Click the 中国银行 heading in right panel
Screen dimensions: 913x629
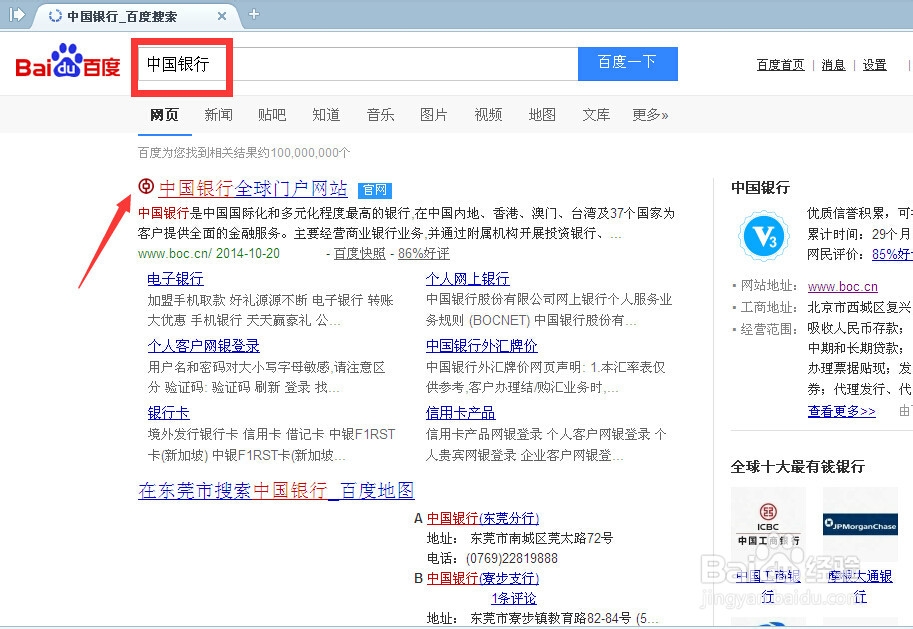[x=760, y=188]
